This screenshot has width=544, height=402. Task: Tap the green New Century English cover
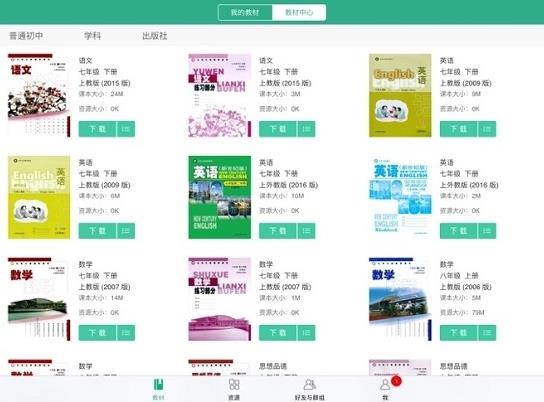[220, 197]
